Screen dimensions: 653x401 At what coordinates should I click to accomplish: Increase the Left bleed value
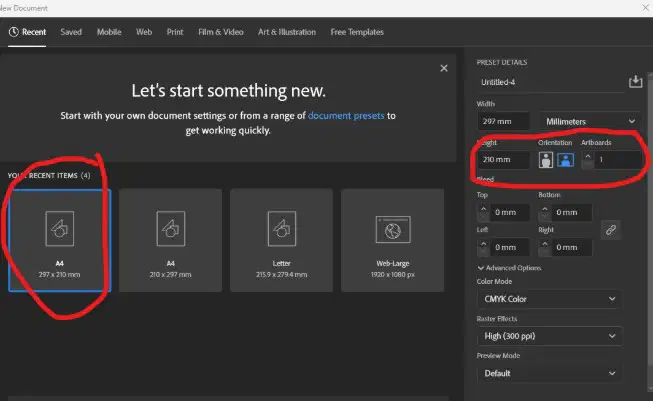click(483, 244)
